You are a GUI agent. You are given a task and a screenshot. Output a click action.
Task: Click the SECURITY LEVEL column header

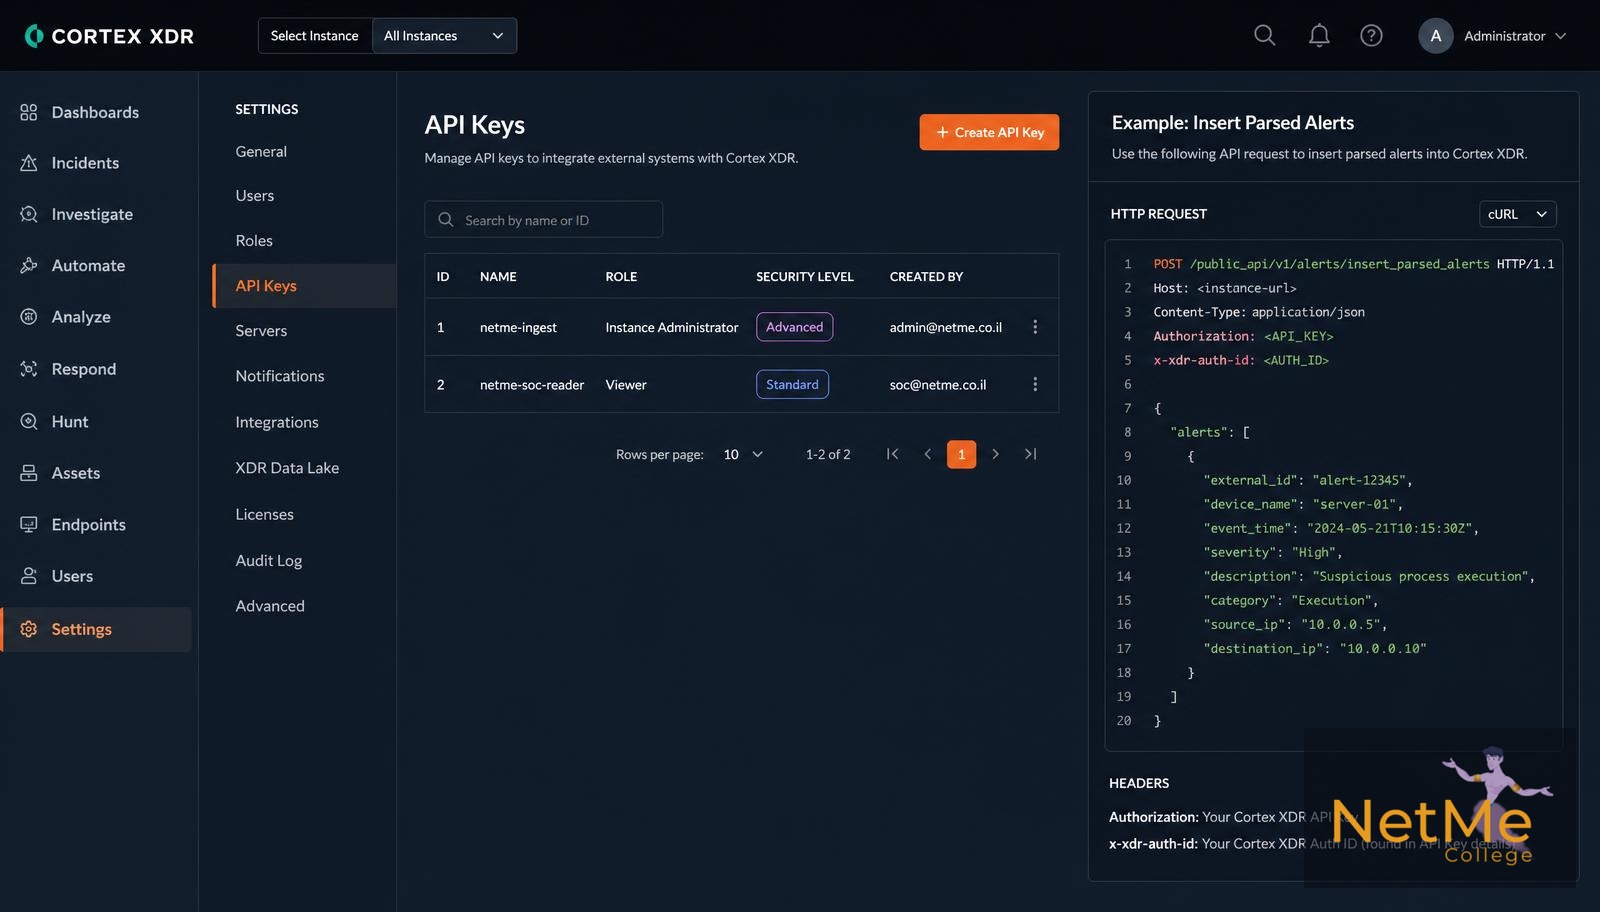805,277
